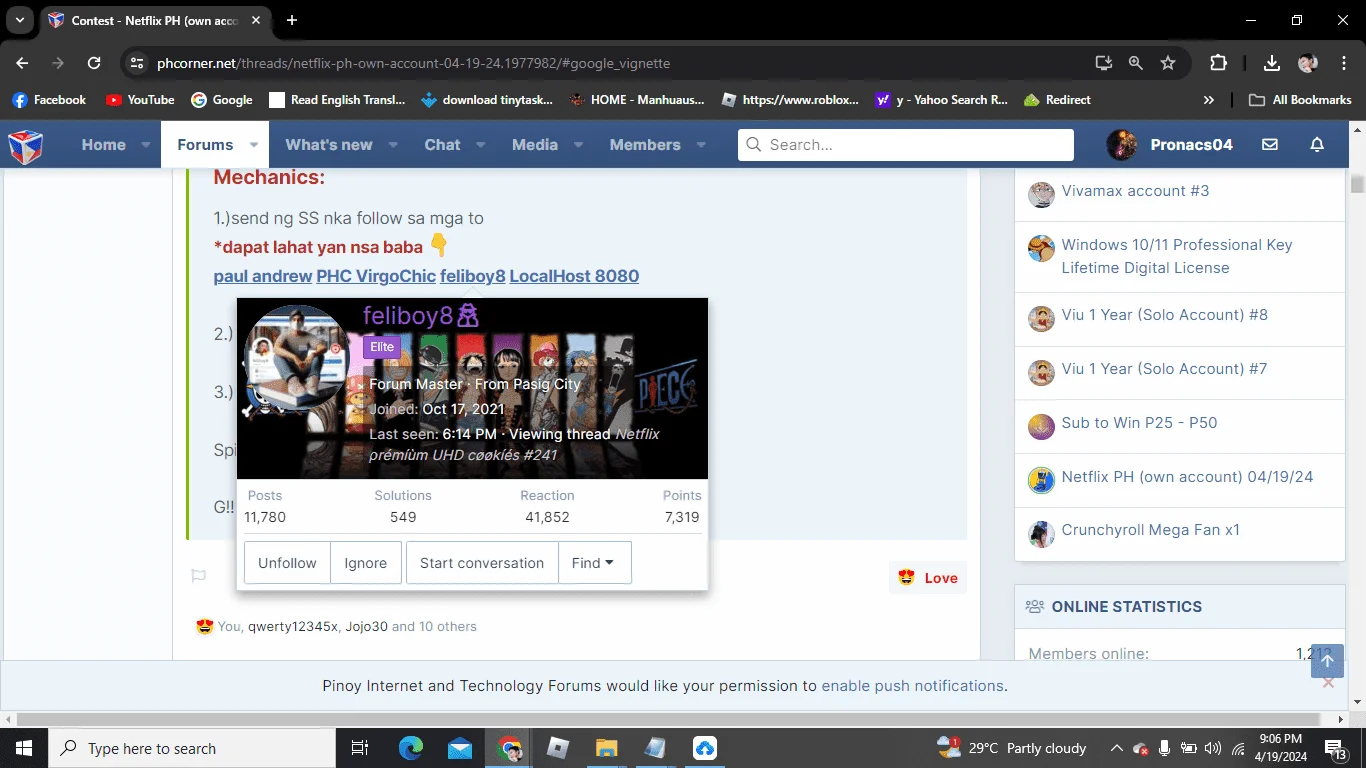Click the Ignore button

366,563
